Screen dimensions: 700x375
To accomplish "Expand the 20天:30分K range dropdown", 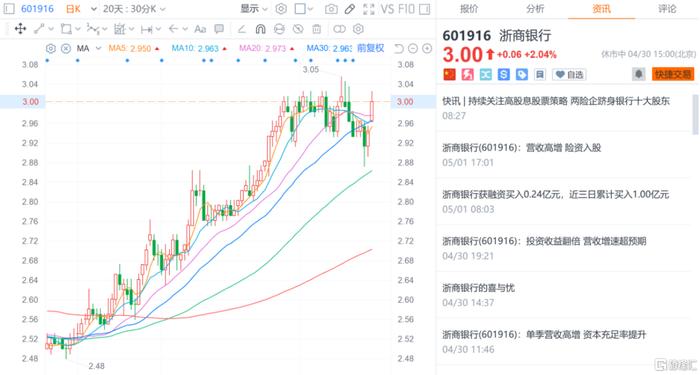I will click(134, 9).
